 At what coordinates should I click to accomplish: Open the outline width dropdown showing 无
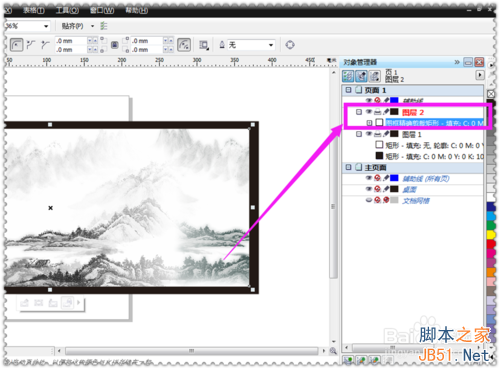point(271,45)
